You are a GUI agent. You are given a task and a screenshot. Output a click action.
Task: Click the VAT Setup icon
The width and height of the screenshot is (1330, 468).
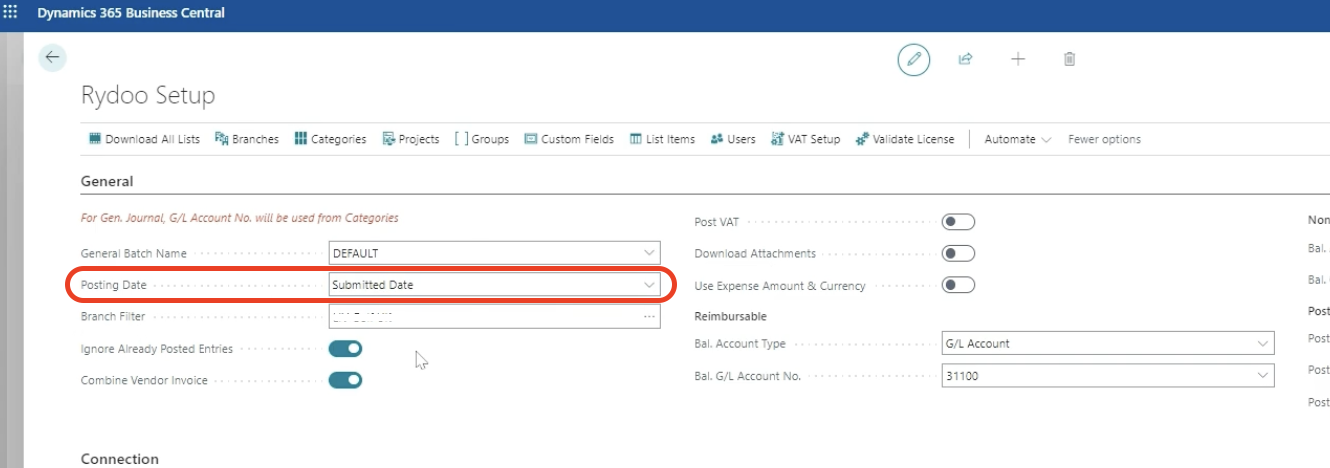coord(777,139)
